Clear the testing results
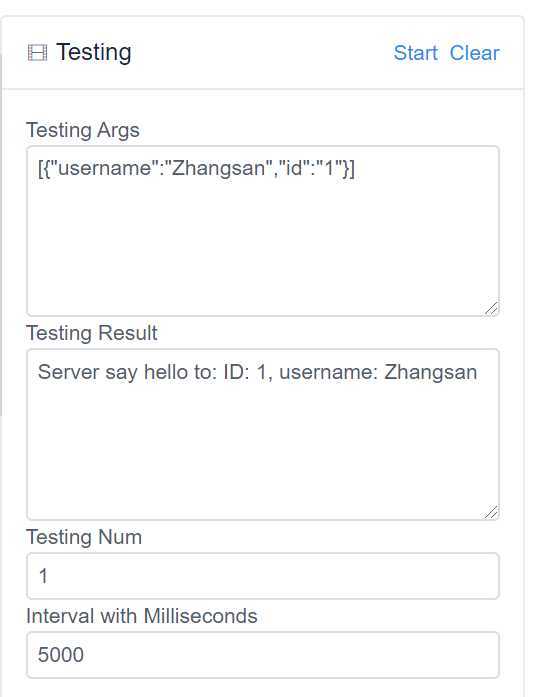Image resolution: width=547 pixels, height=697 pixels. 474,53
